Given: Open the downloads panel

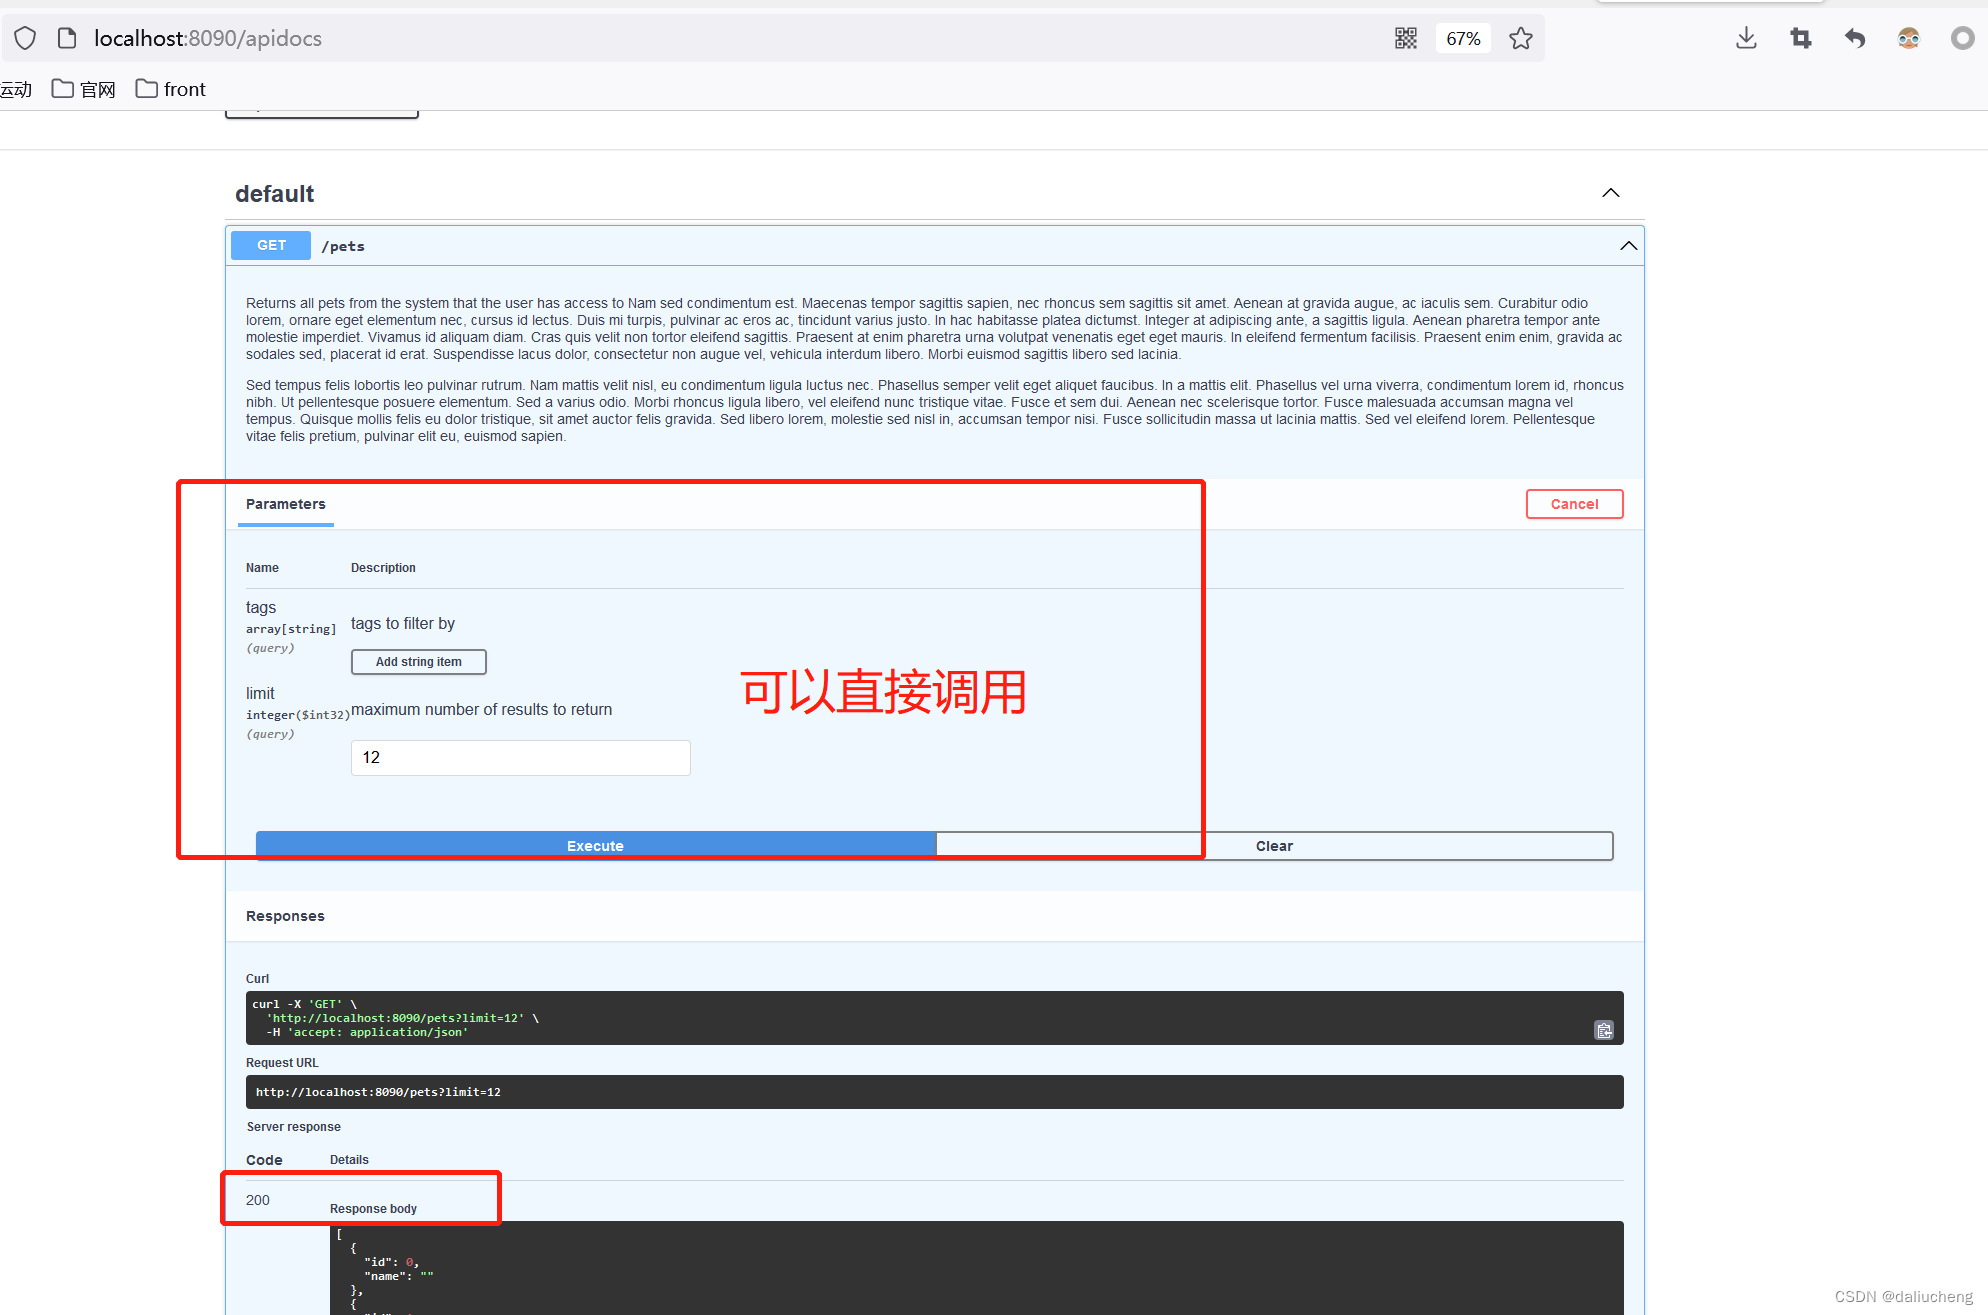Looking at the screenshot, I should [x=1746, y=38].
